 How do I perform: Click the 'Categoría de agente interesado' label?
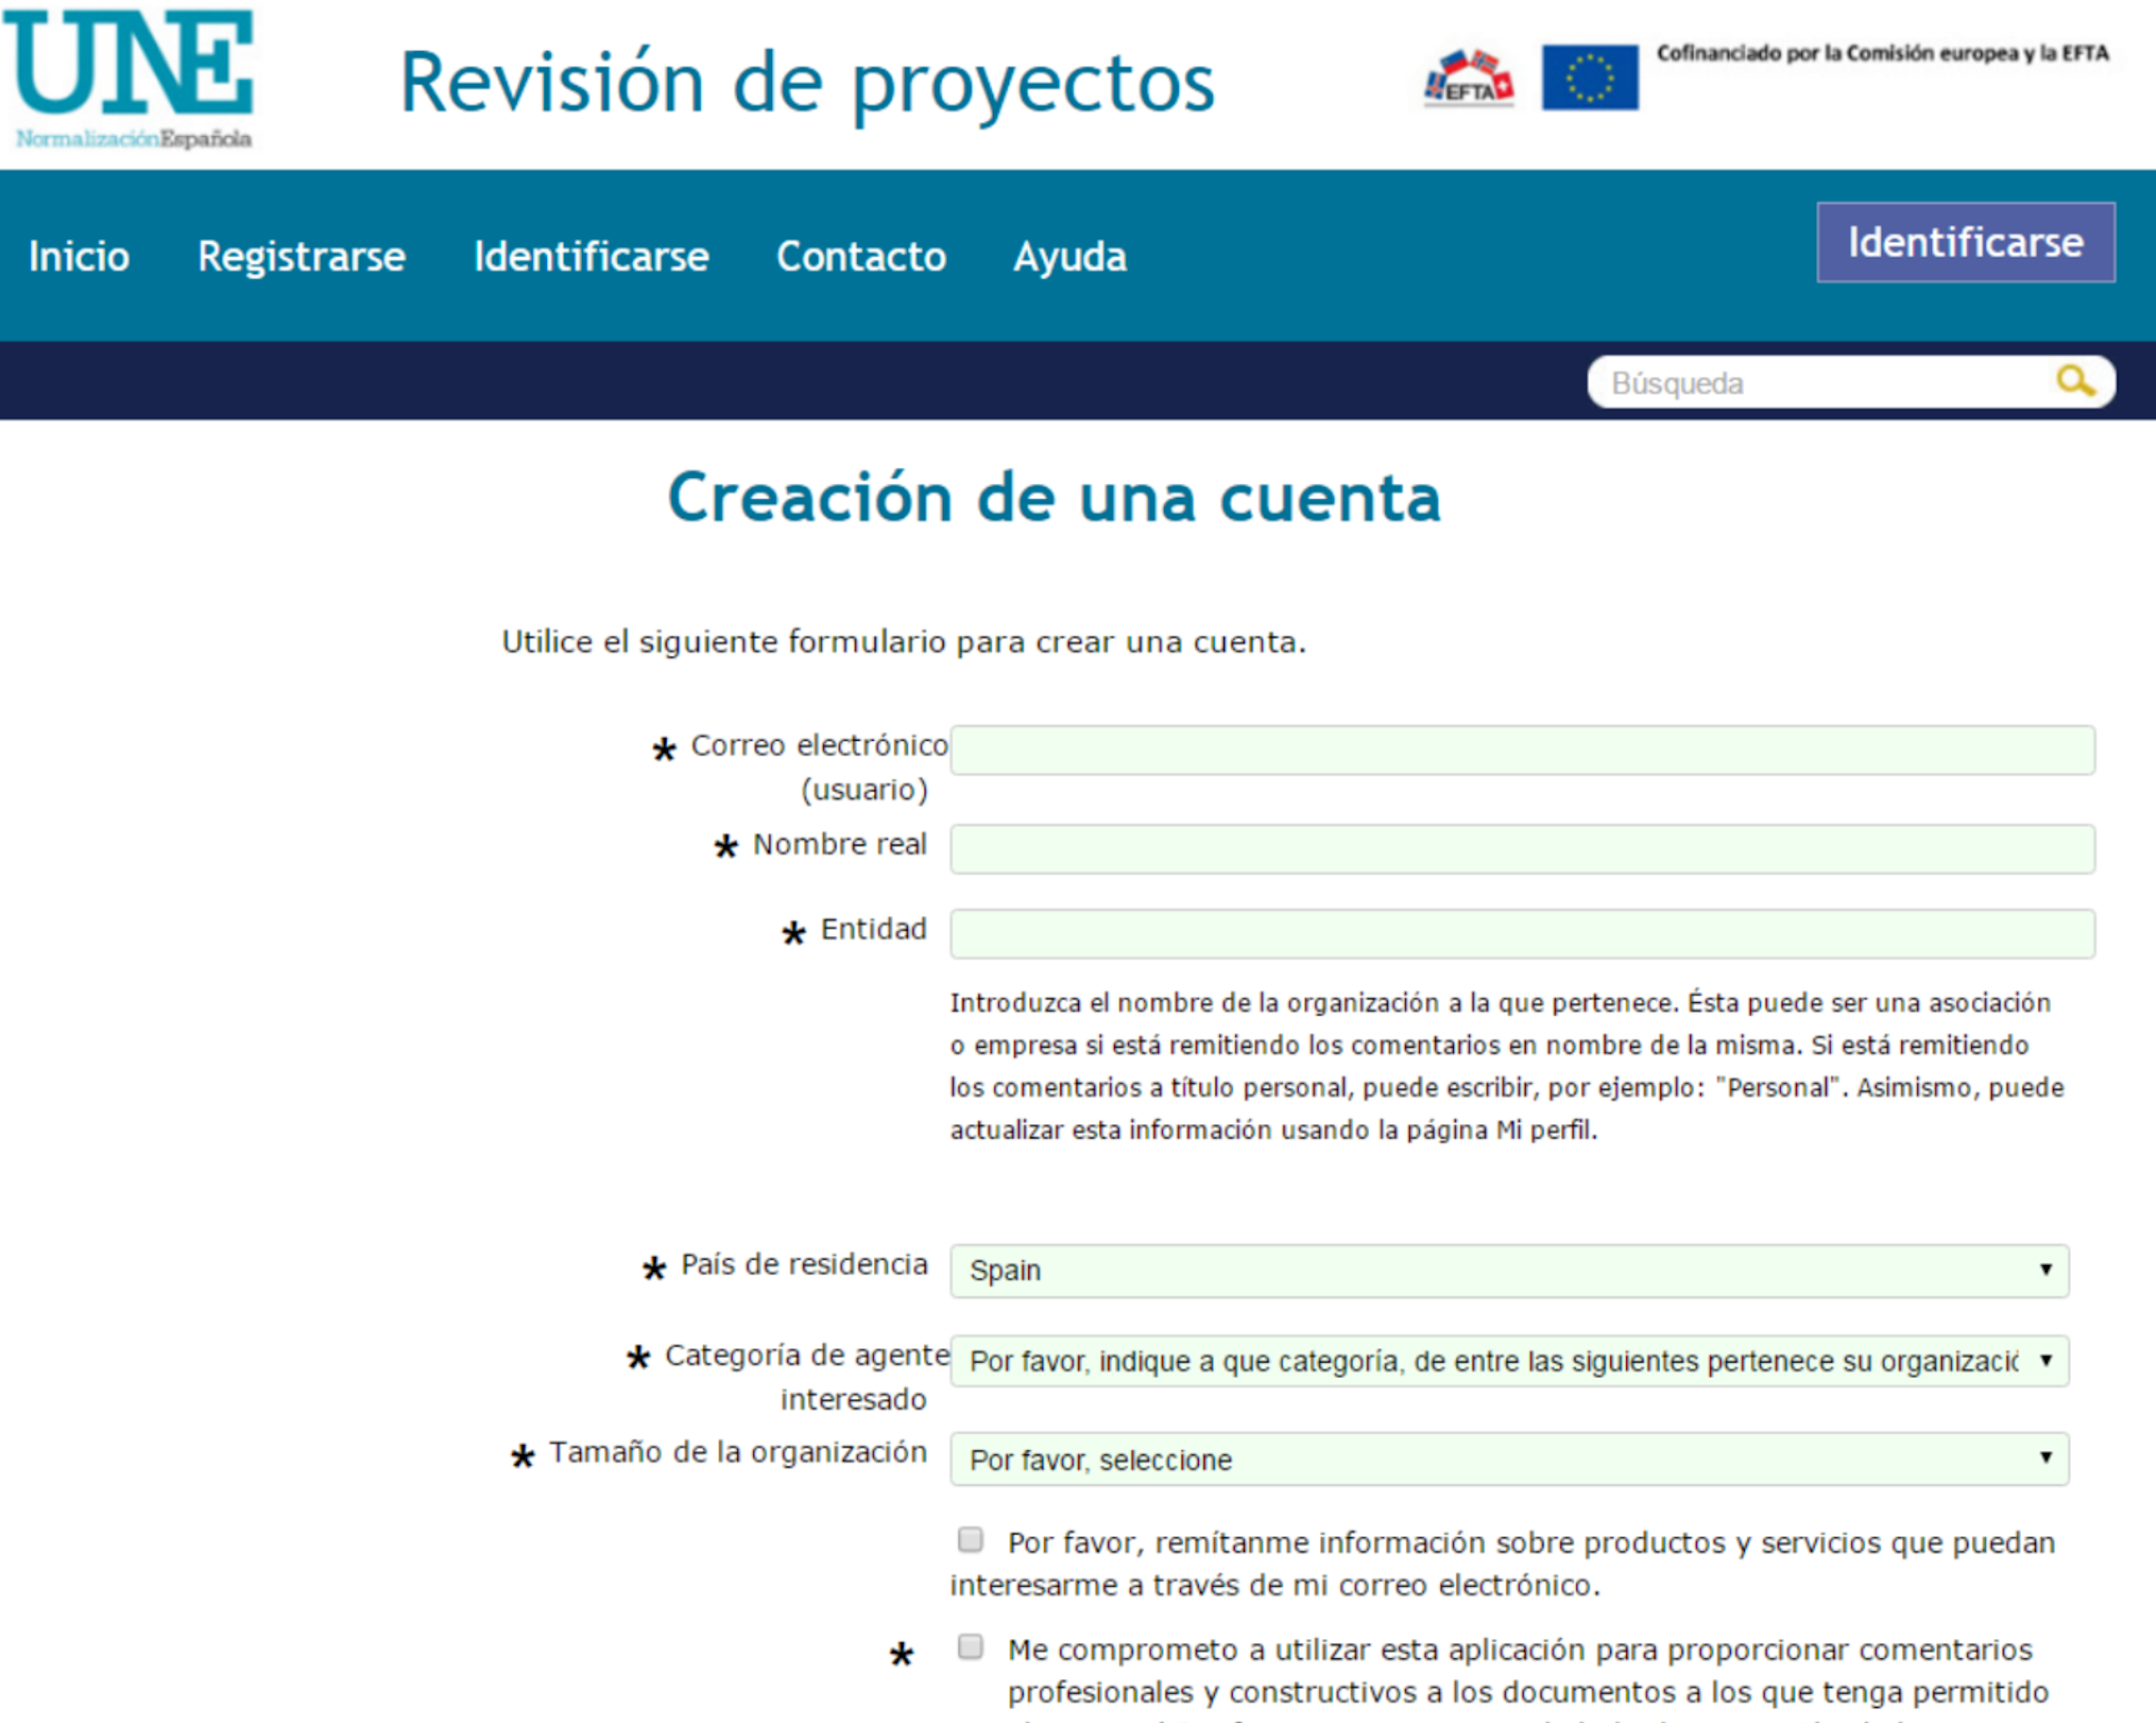(806, 1377)
